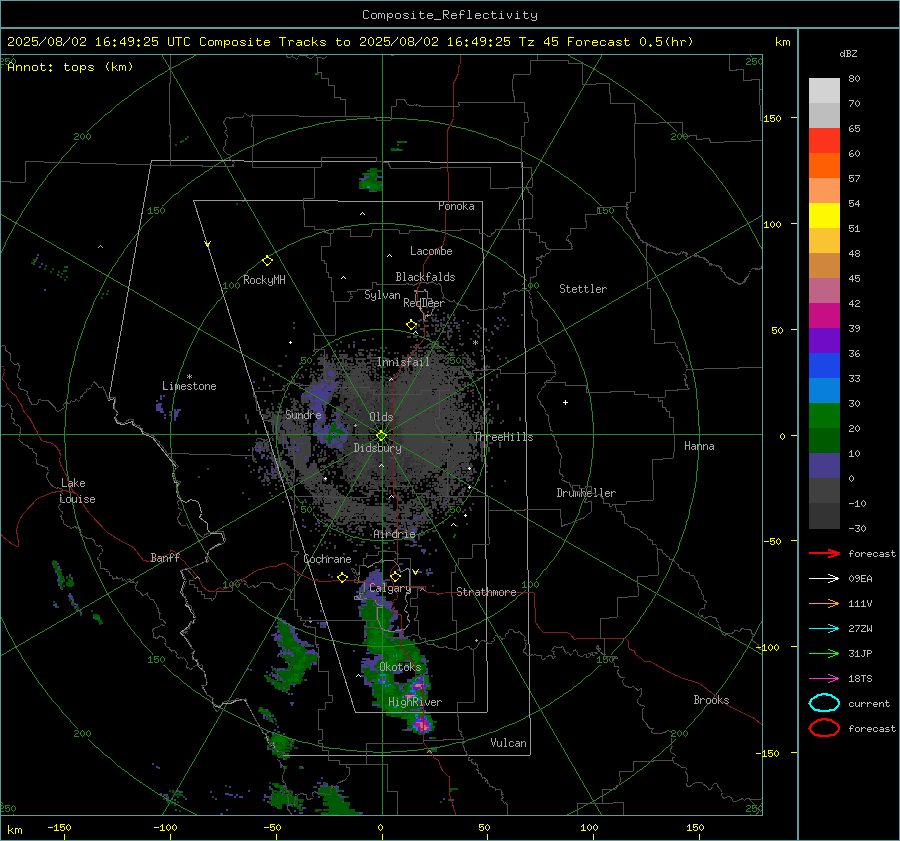Click the ThreeHills city label
The height and width of the screenshot is (841, 900).
503,437
